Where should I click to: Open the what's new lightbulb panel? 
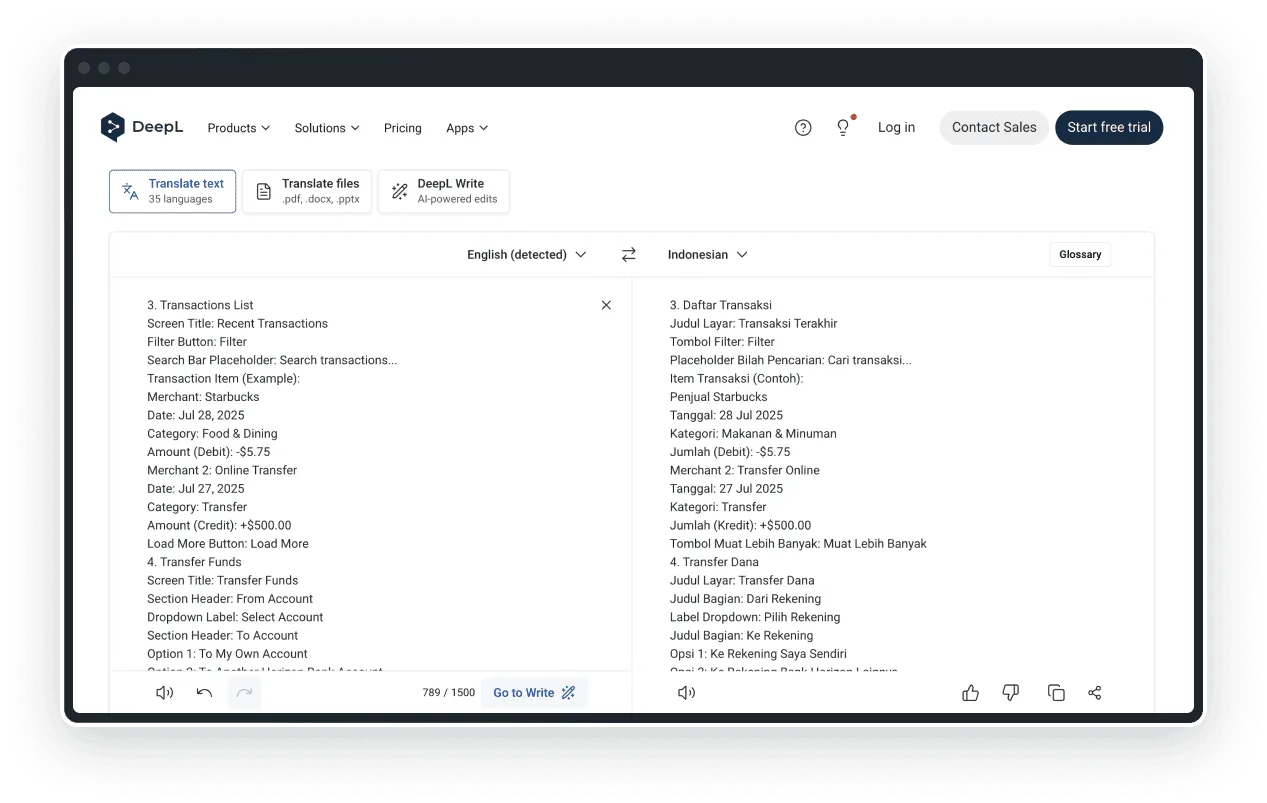point(841,127)
